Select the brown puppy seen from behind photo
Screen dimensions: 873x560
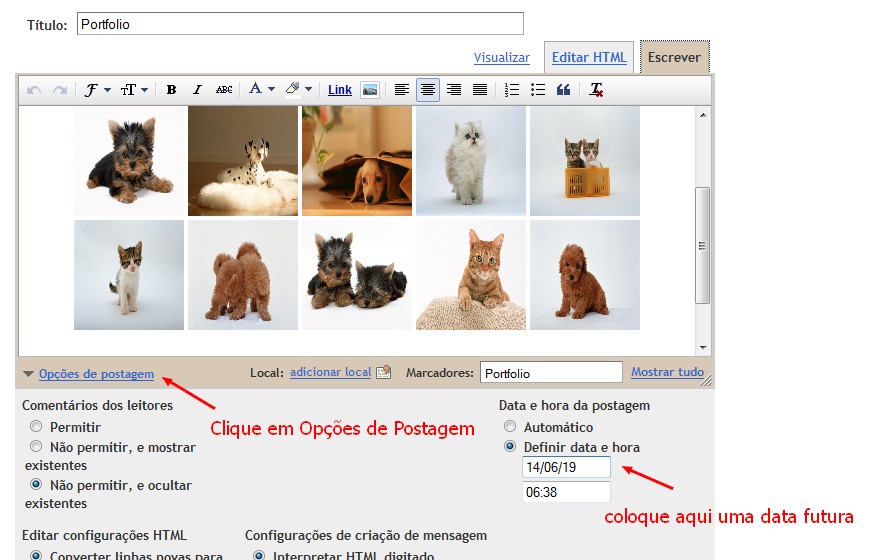click(243, 275)
